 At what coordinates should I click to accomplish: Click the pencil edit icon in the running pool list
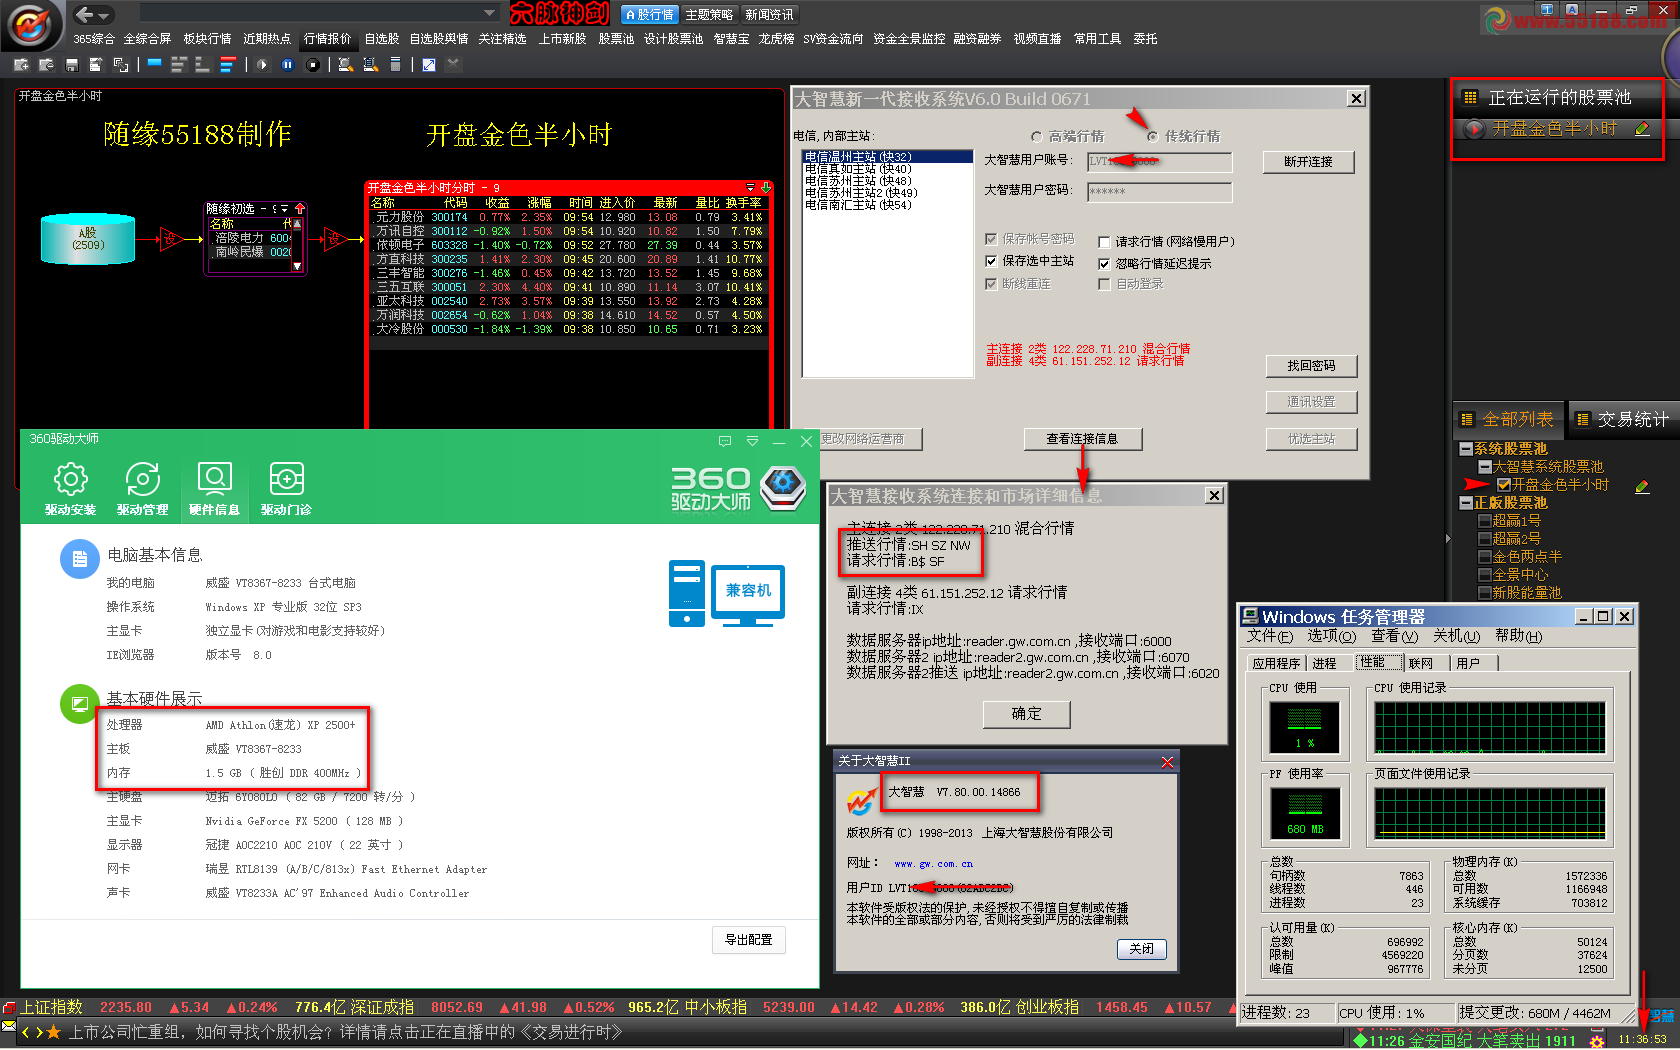(x=1642, y=129)
